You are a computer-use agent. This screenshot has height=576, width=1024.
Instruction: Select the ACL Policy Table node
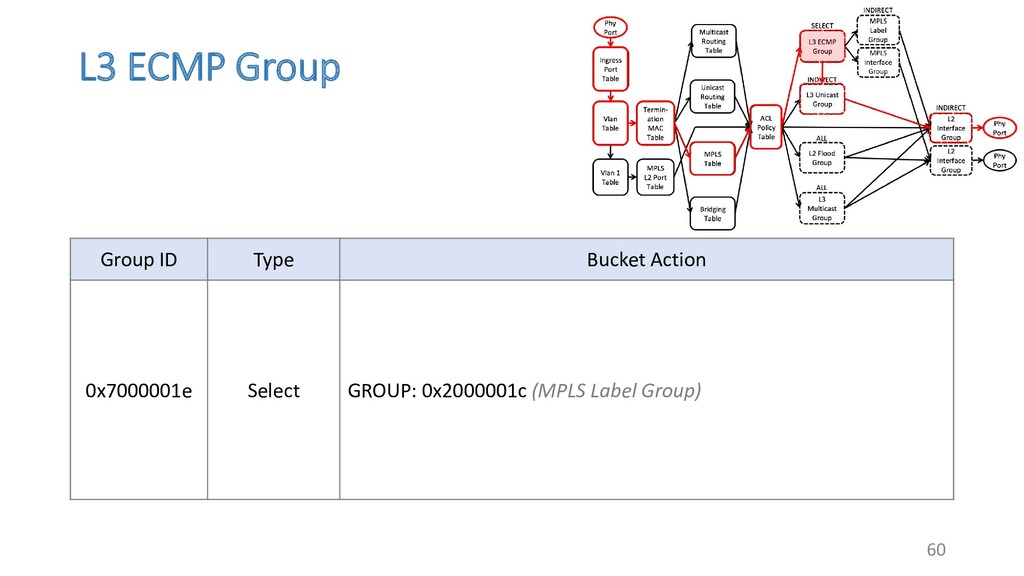pos(766,127)
